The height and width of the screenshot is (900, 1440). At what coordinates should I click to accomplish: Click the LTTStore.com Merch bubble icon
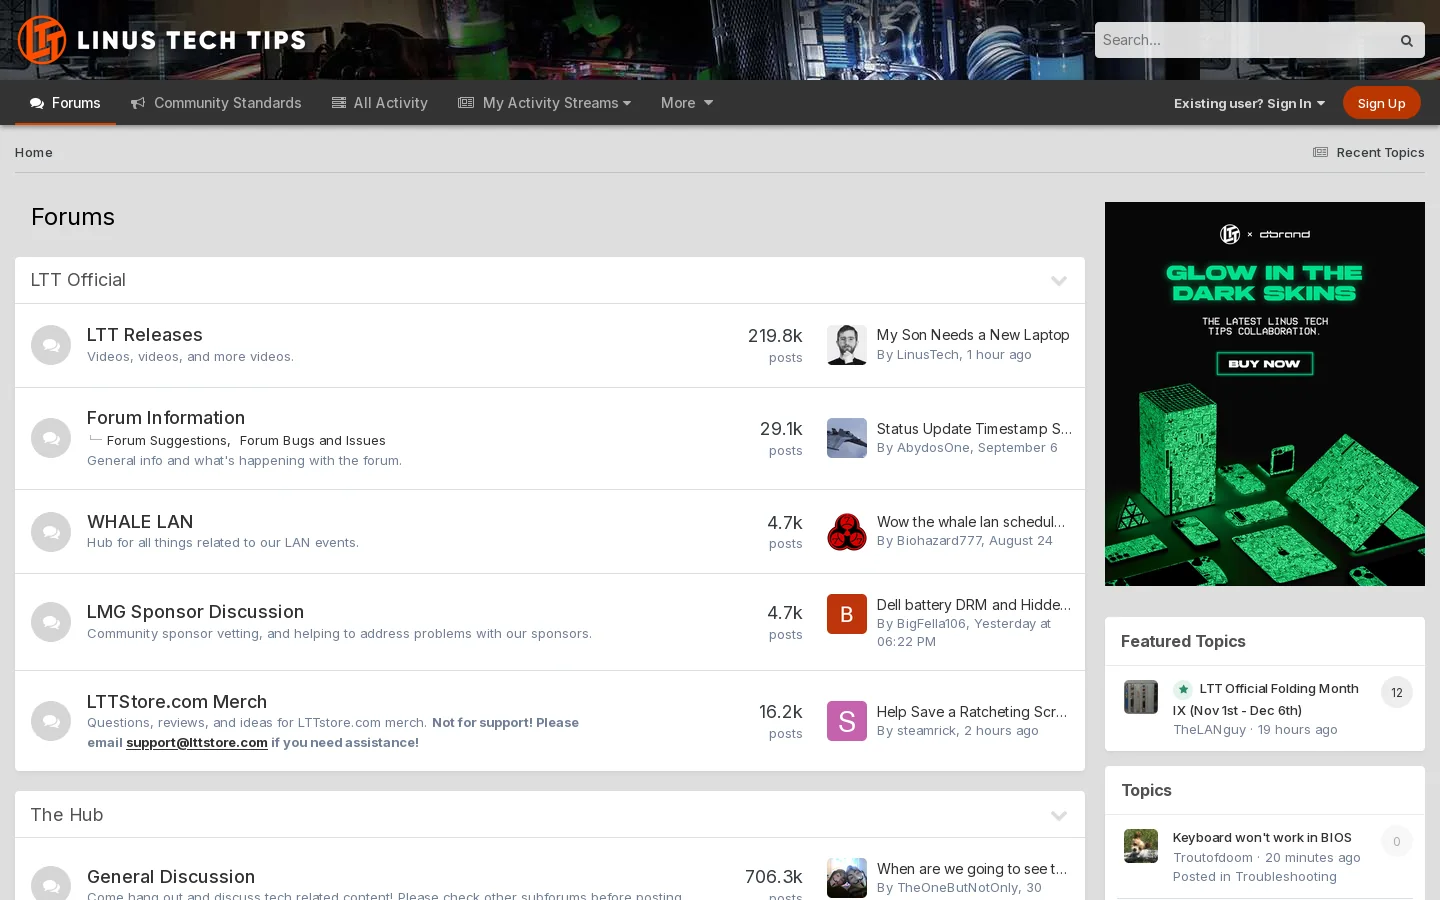coord(51,721)
